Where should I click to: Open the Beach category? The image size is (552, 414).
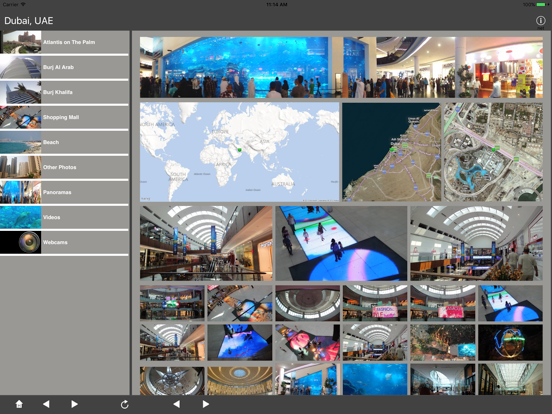64,142
